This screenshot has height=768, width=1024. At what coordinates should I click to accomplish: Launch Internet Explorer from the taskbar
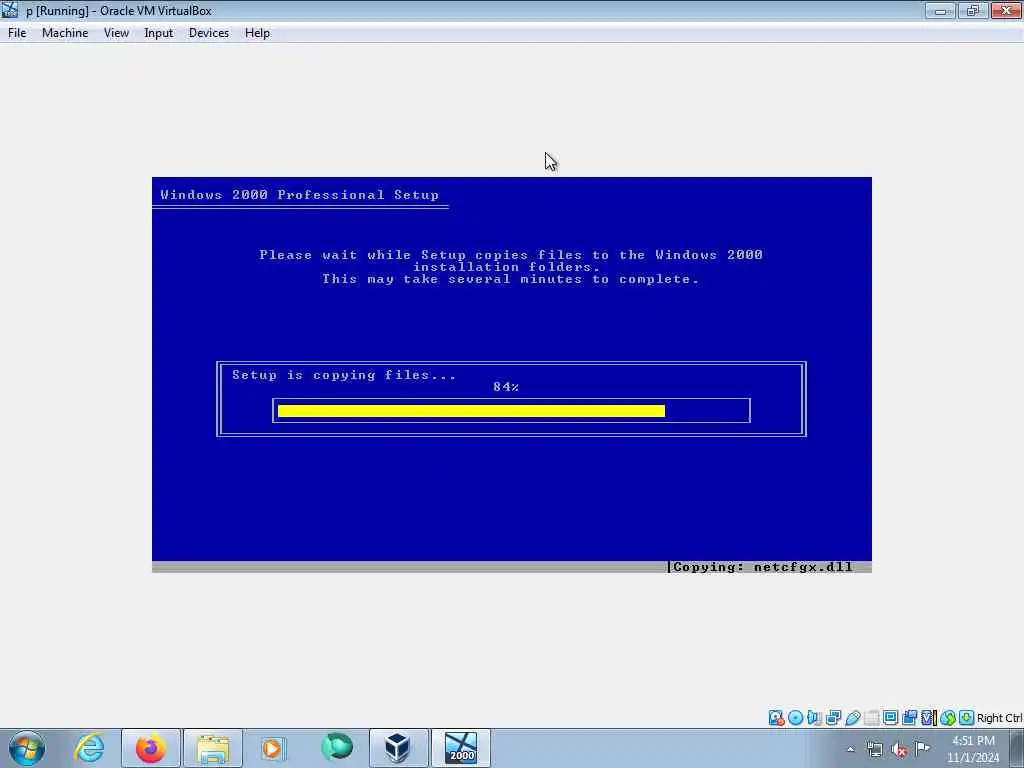[89, 748]
